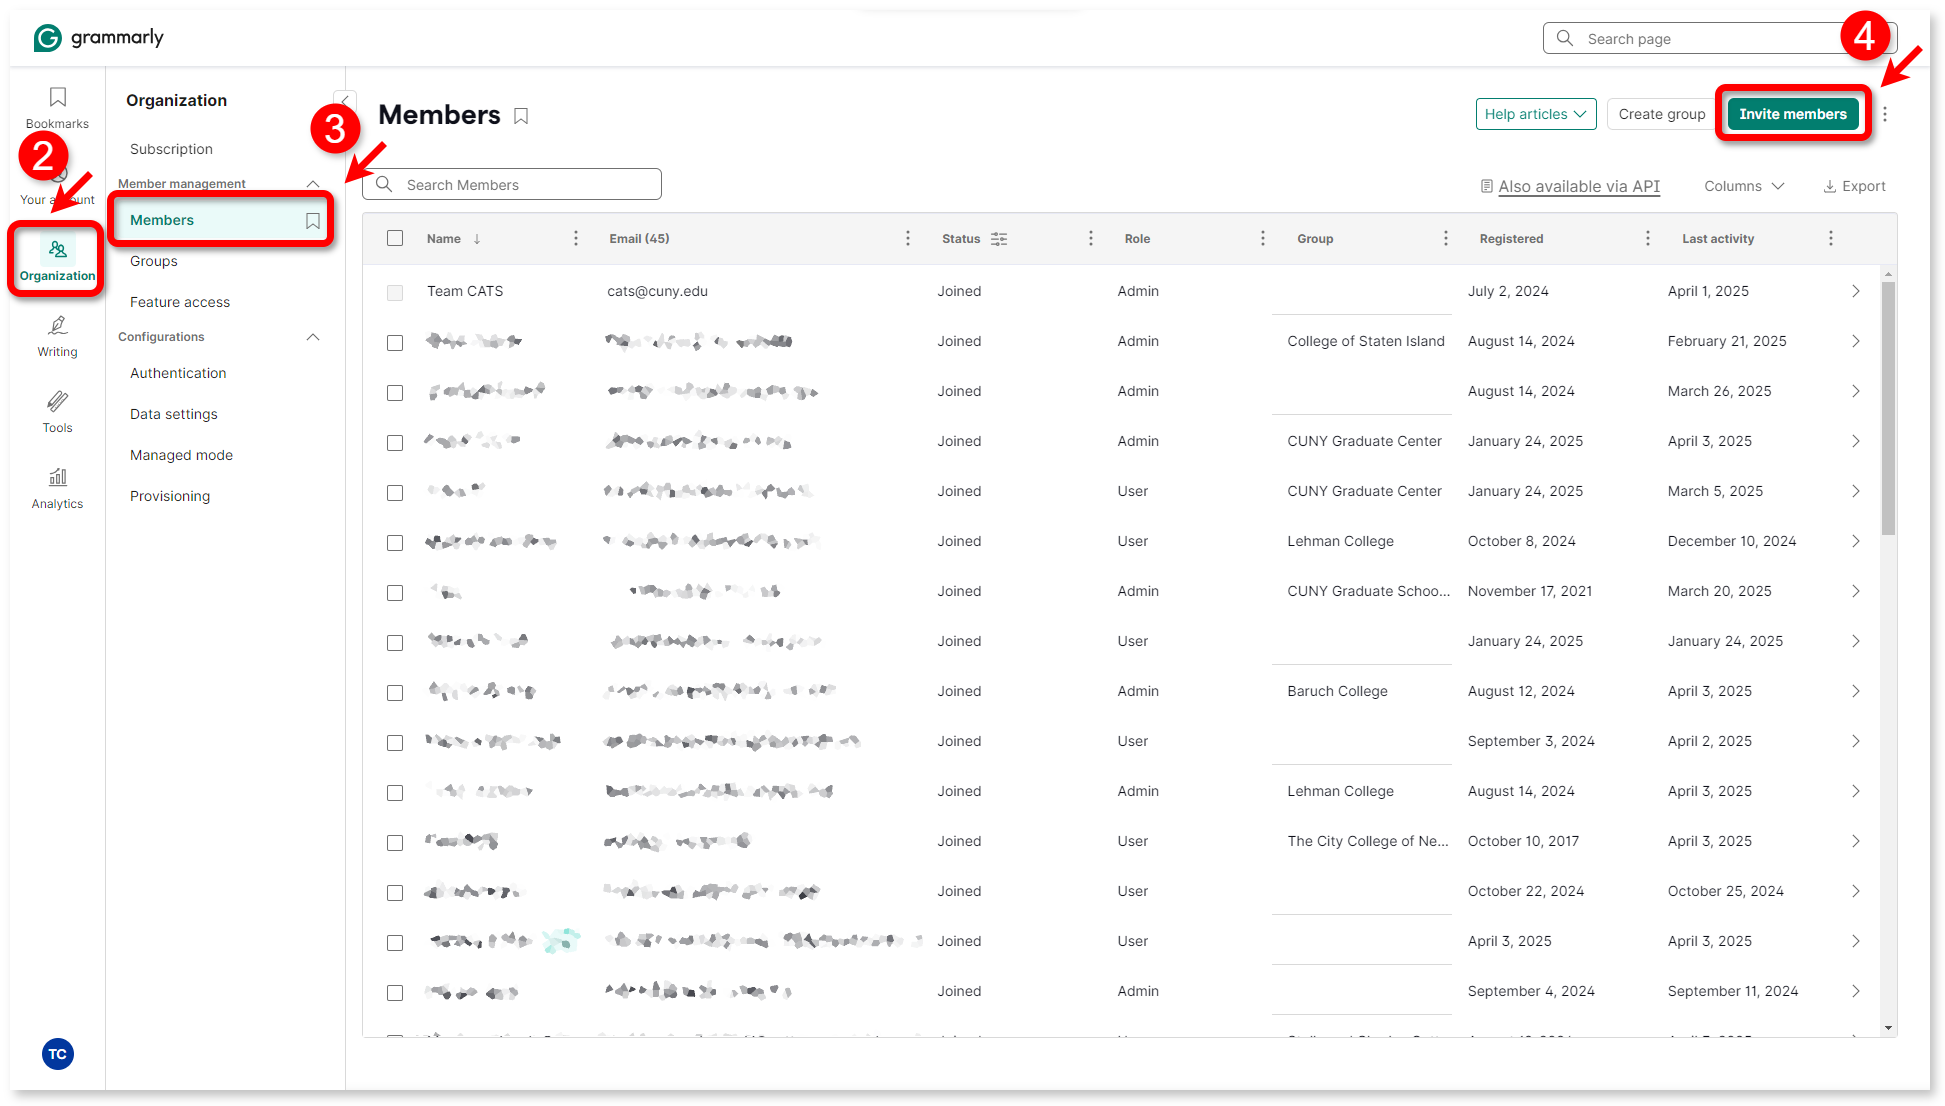Collapse the Organization side panel
The width and height of the screenshot is (1945, 1106).
click(344, 101)
